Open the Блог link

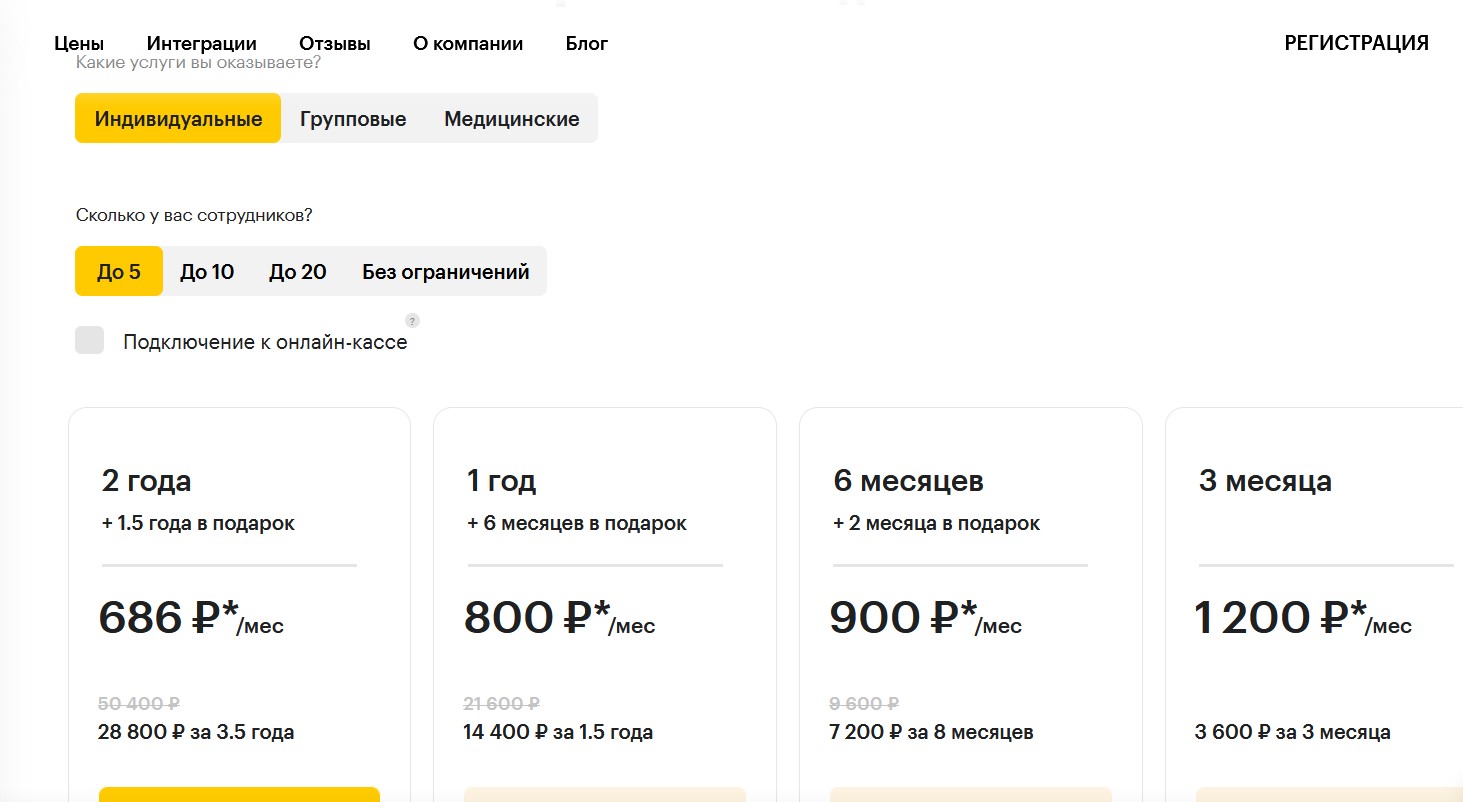[x=586, y=44]
